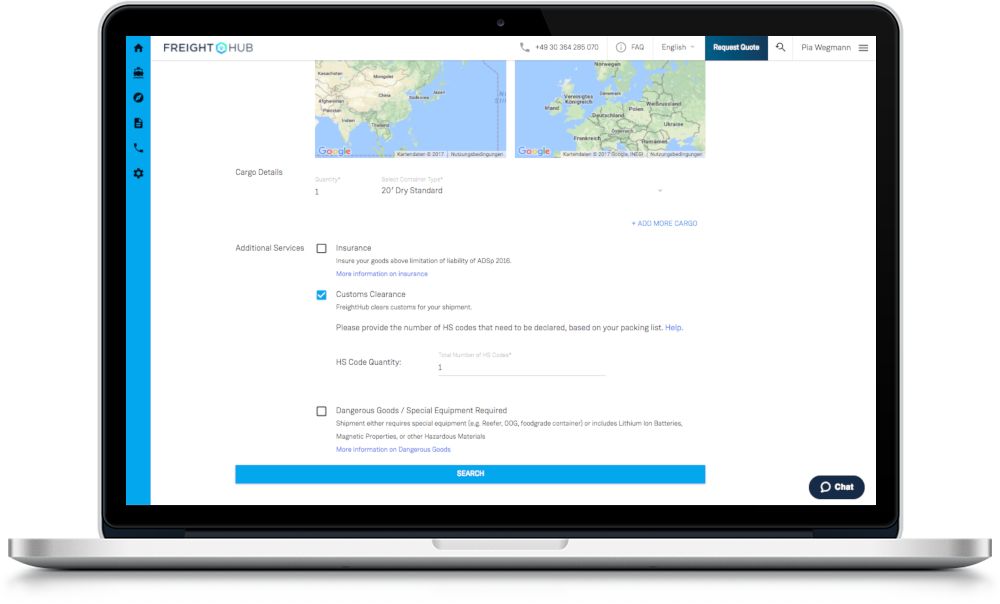This screenshot has height=604, width=1000.
Task: Open settings via the gear icon
Action: click(138, 173)
